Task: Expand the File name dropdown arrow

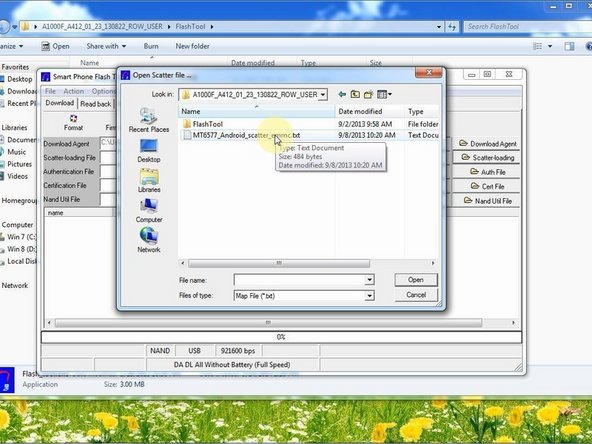Action: tap(369, 280)
